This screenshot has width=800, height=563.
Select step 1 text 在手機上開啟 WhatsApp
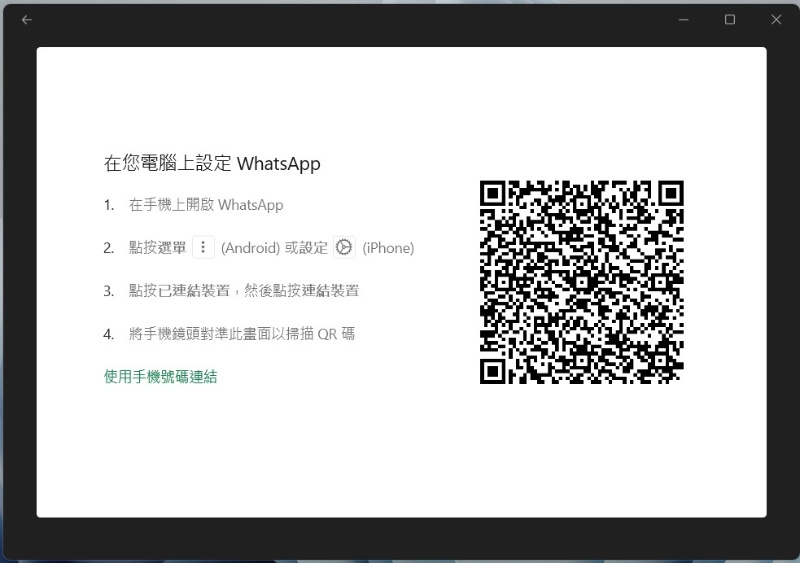click(206, 205)
